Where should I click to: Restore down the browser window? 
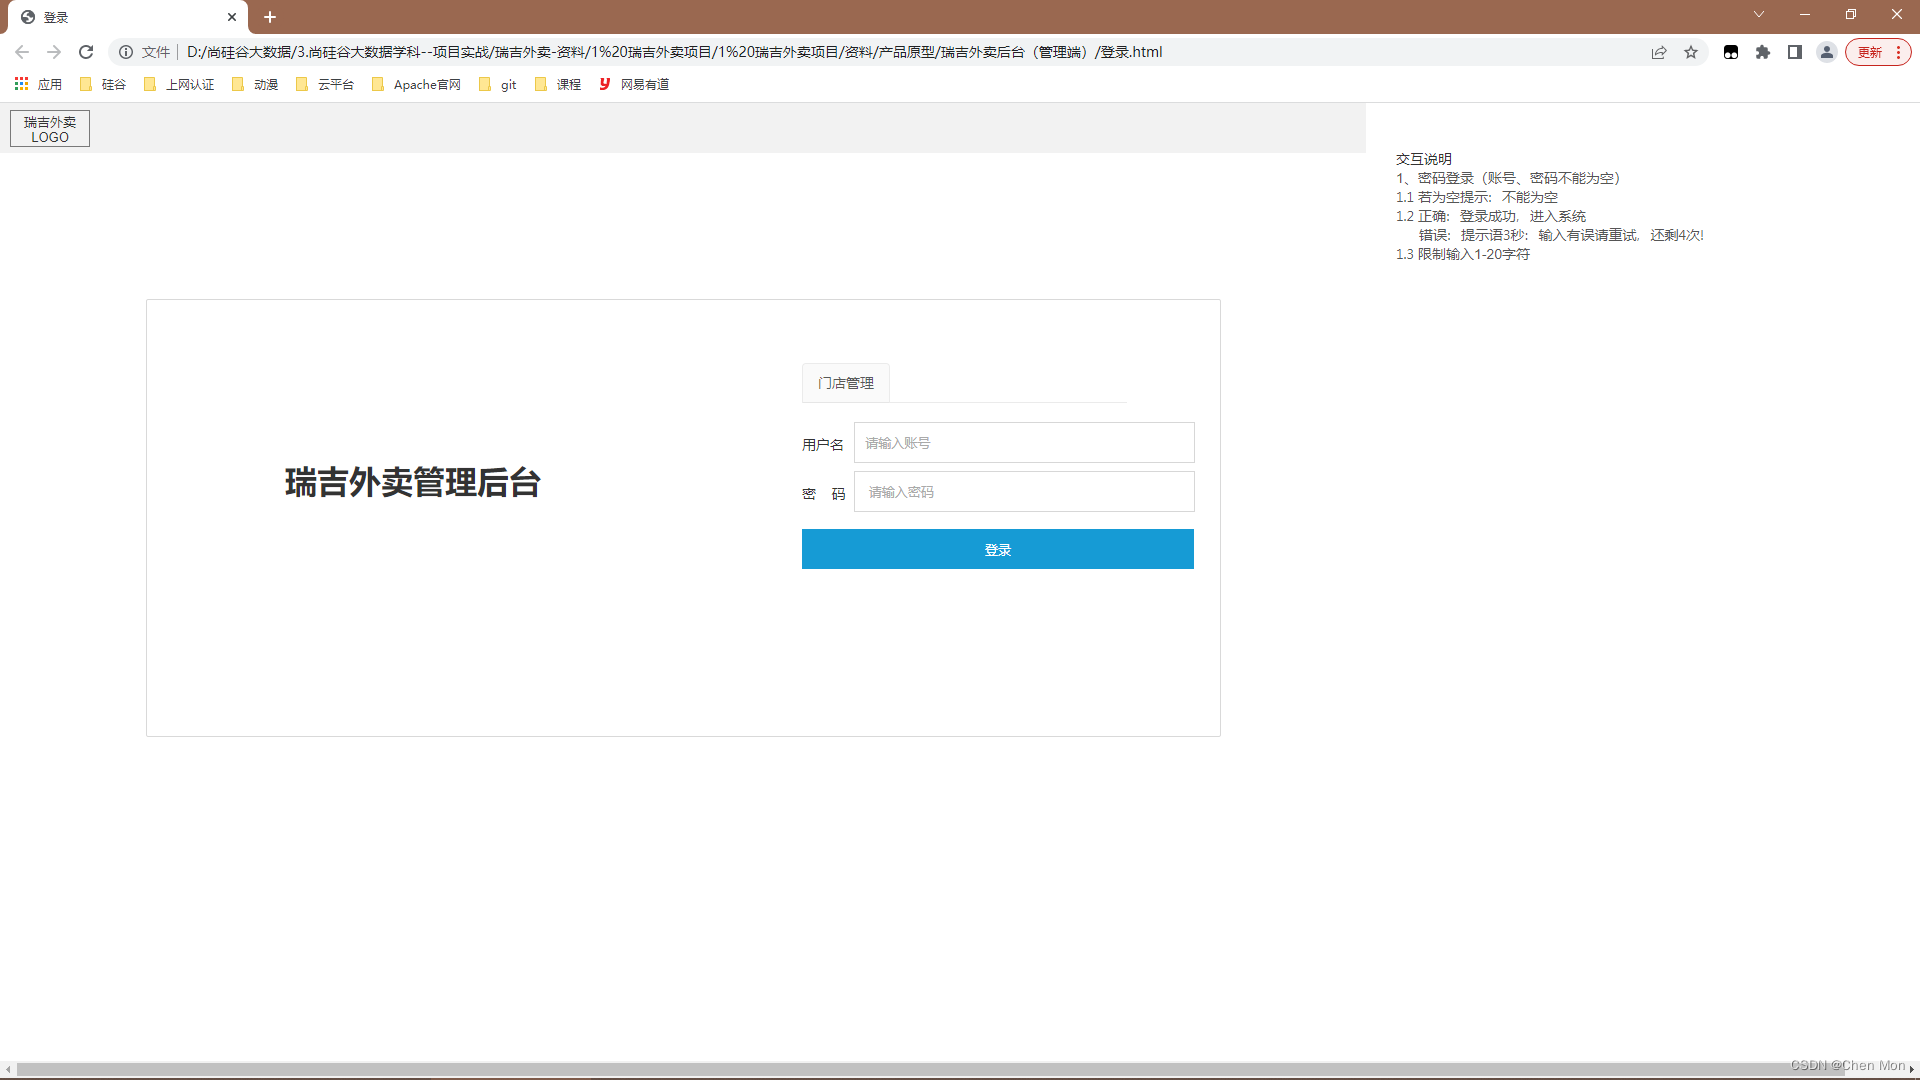click(1851, 14)
